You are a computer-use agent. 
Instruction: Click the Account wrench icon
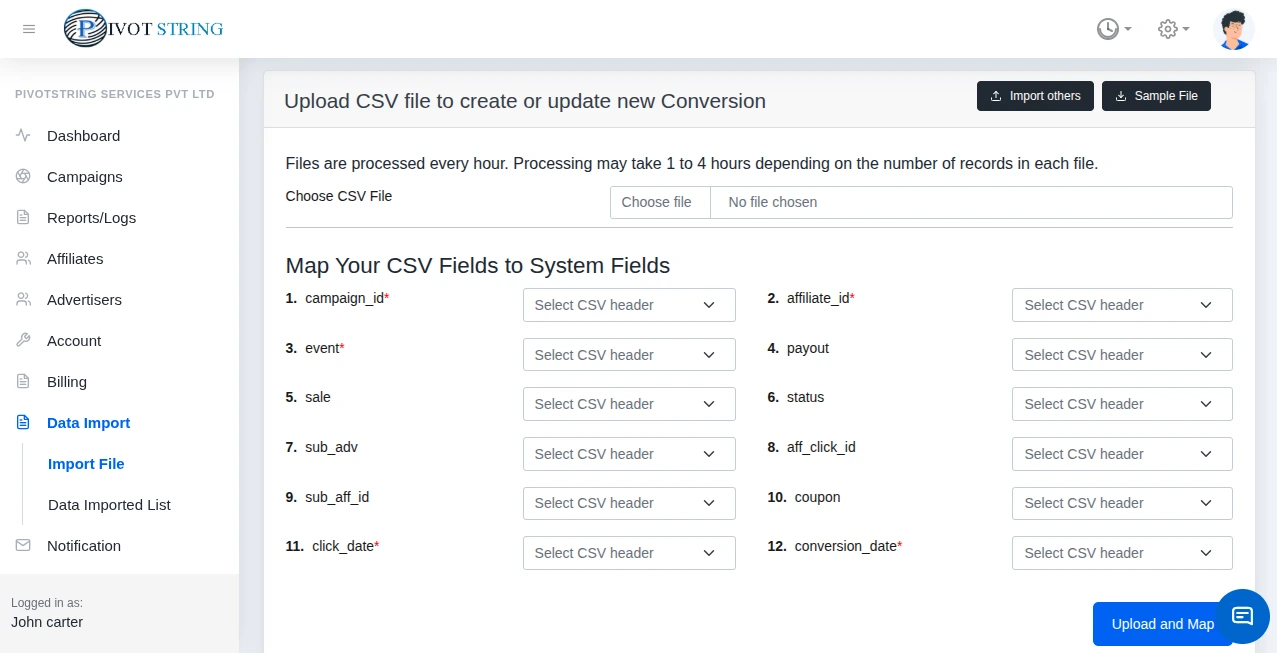[x=22, y=340]
